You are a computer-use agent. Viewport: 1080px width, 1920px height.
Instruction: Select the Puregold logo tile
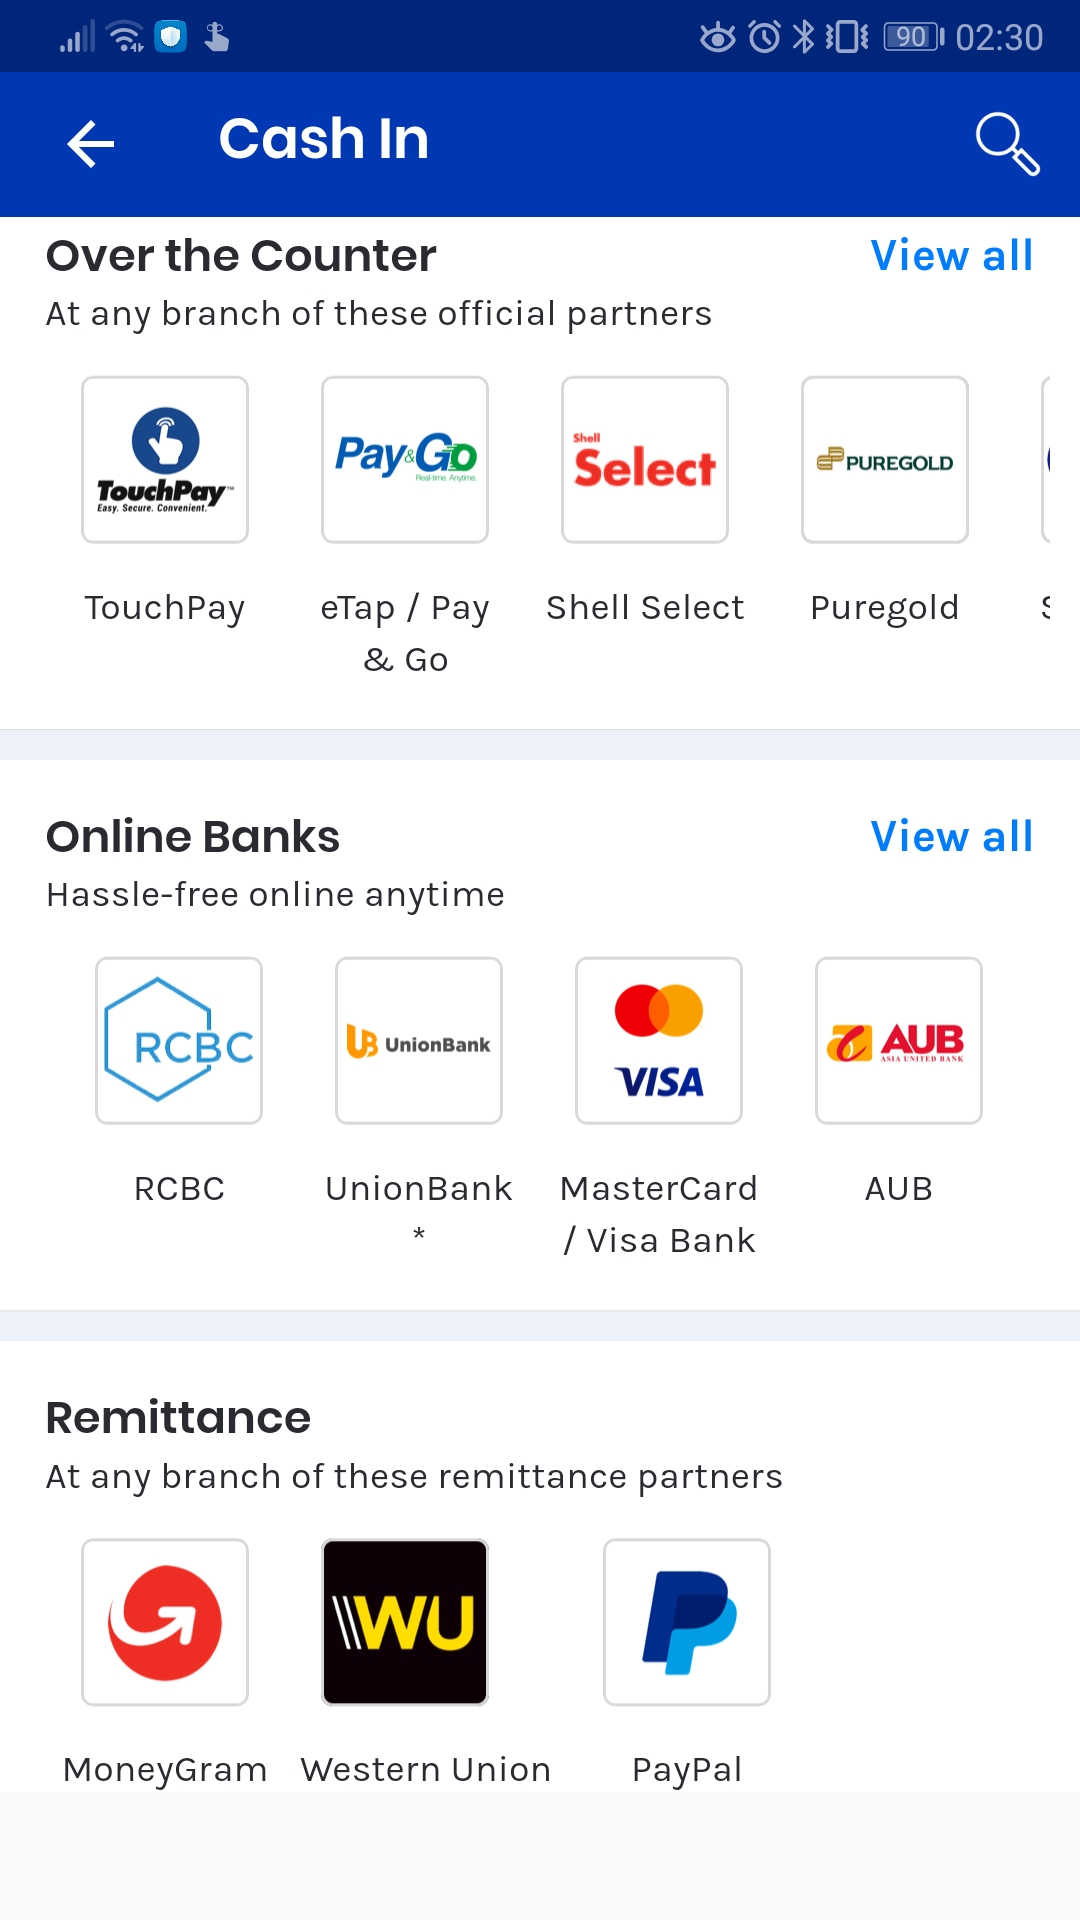885,460
